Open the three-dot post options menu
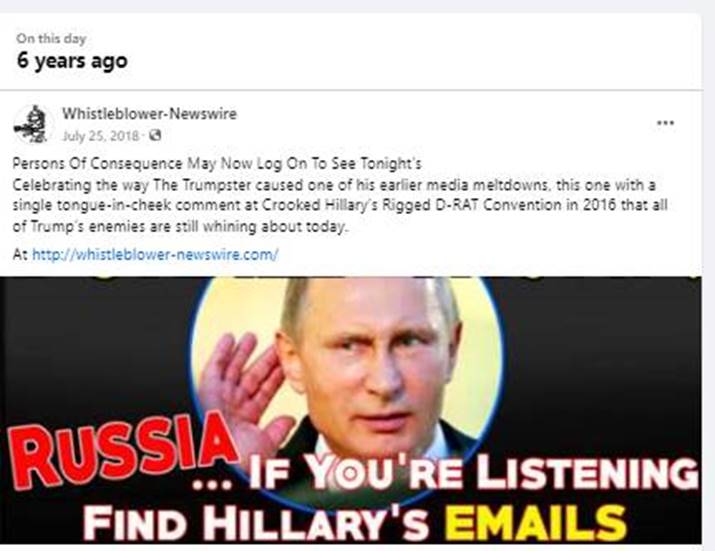Viewport: 715px width, 551px height. [665, 123]
